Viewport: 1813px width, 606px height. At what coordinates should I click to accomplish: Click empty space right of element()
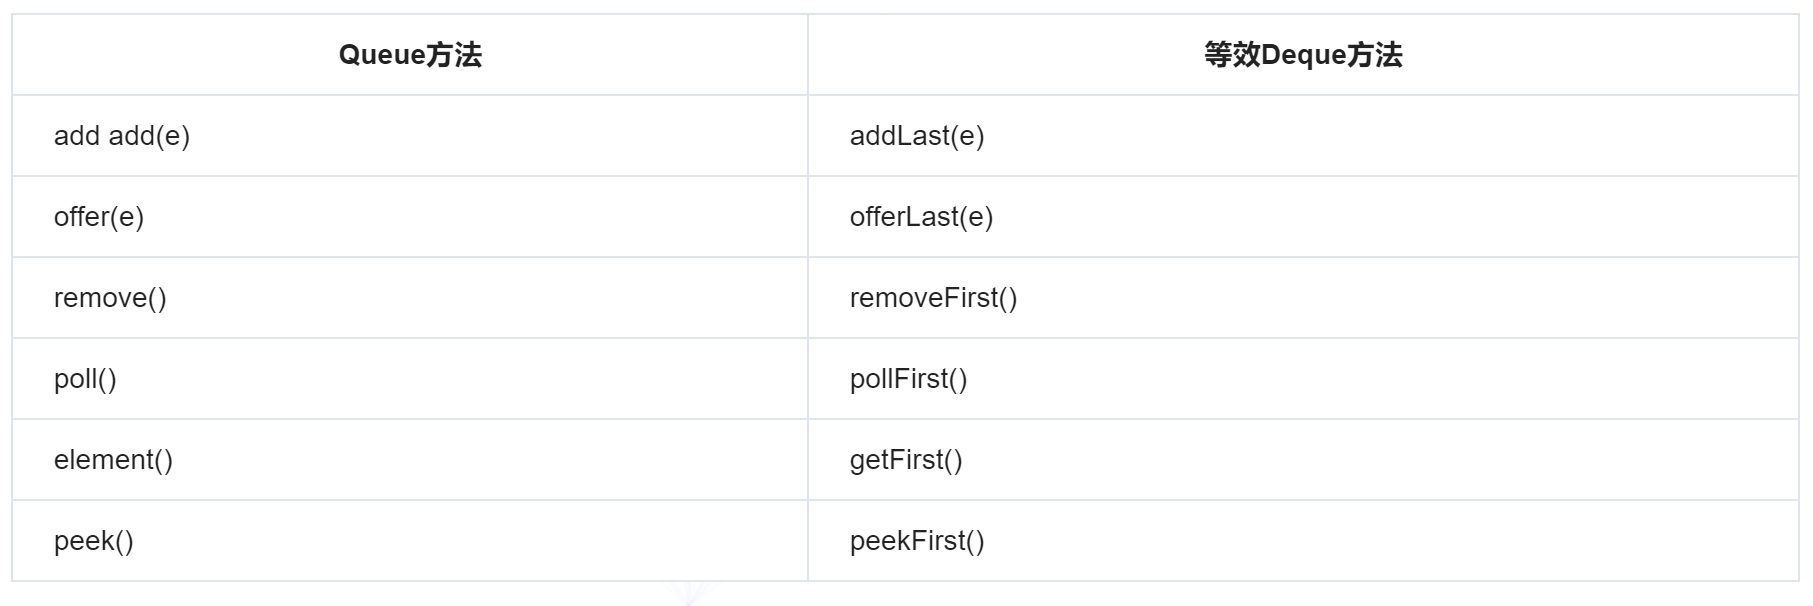click(490, 460)
